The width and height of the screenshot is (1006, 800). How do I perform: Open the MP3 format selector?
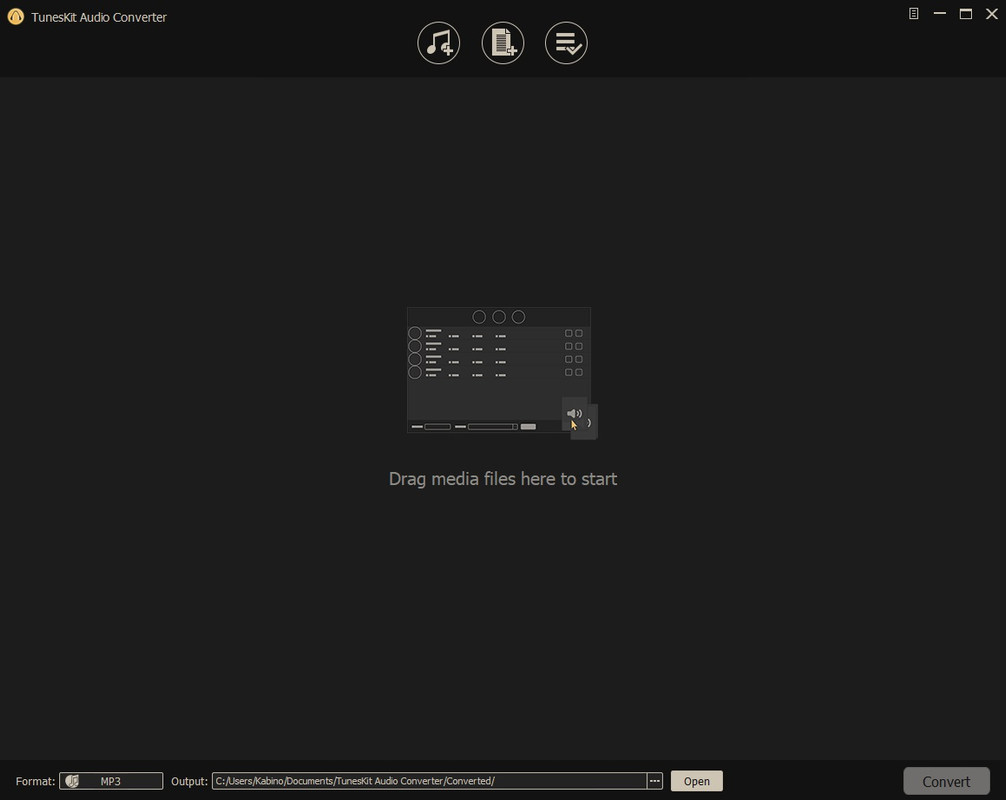coord(111,781)
